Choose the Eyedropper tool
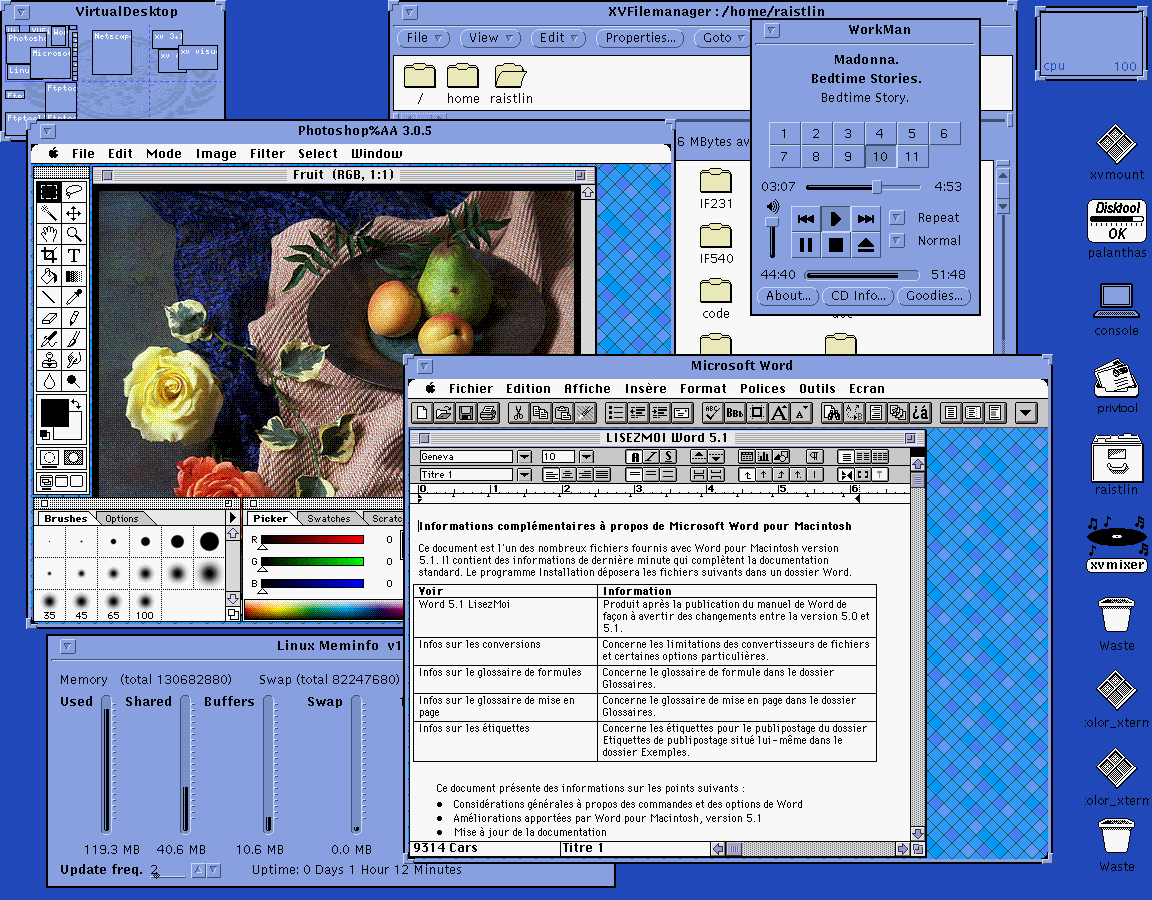Screen dimensions: 1152x900 click(x=74, y=297)
